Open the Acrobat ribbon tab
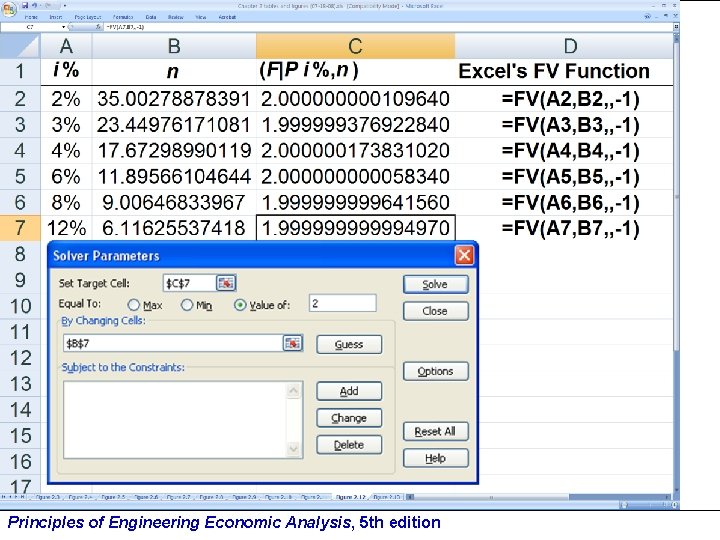The height and width of the screenshot is (540, 720). [227, 17]
